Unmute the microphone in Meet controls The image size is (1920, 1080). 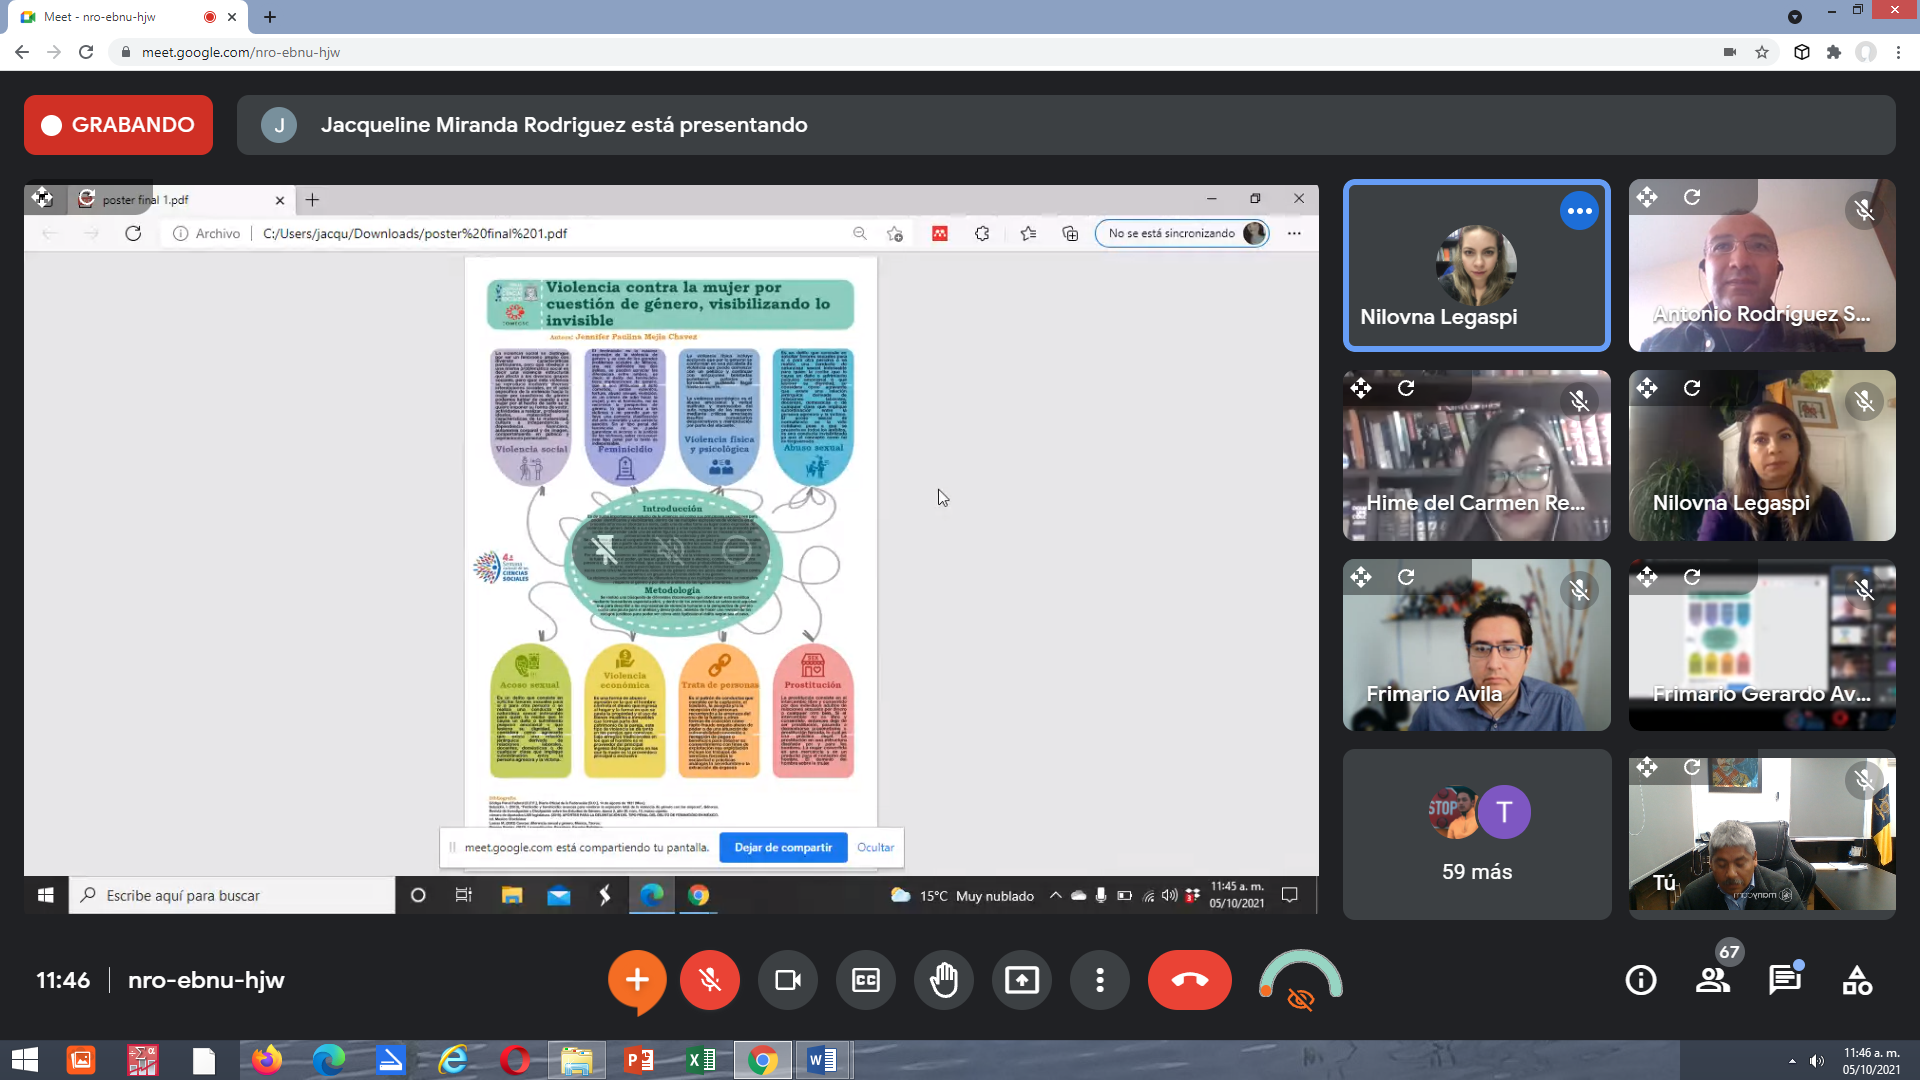coord(710,980)
